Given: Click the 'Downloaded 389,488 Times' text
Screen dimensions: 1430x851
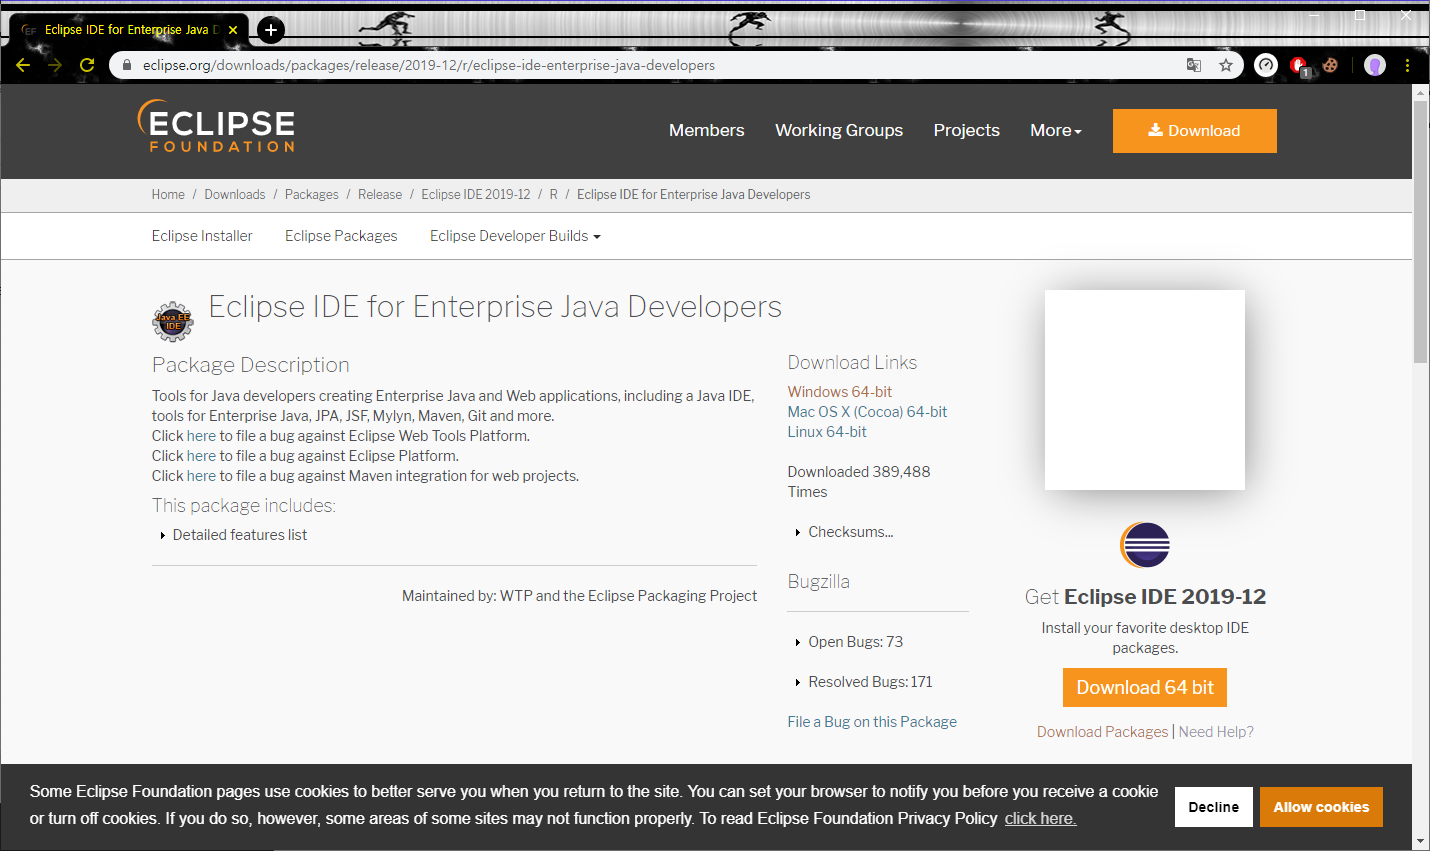Looking at the screenshot, I should 859,482.
